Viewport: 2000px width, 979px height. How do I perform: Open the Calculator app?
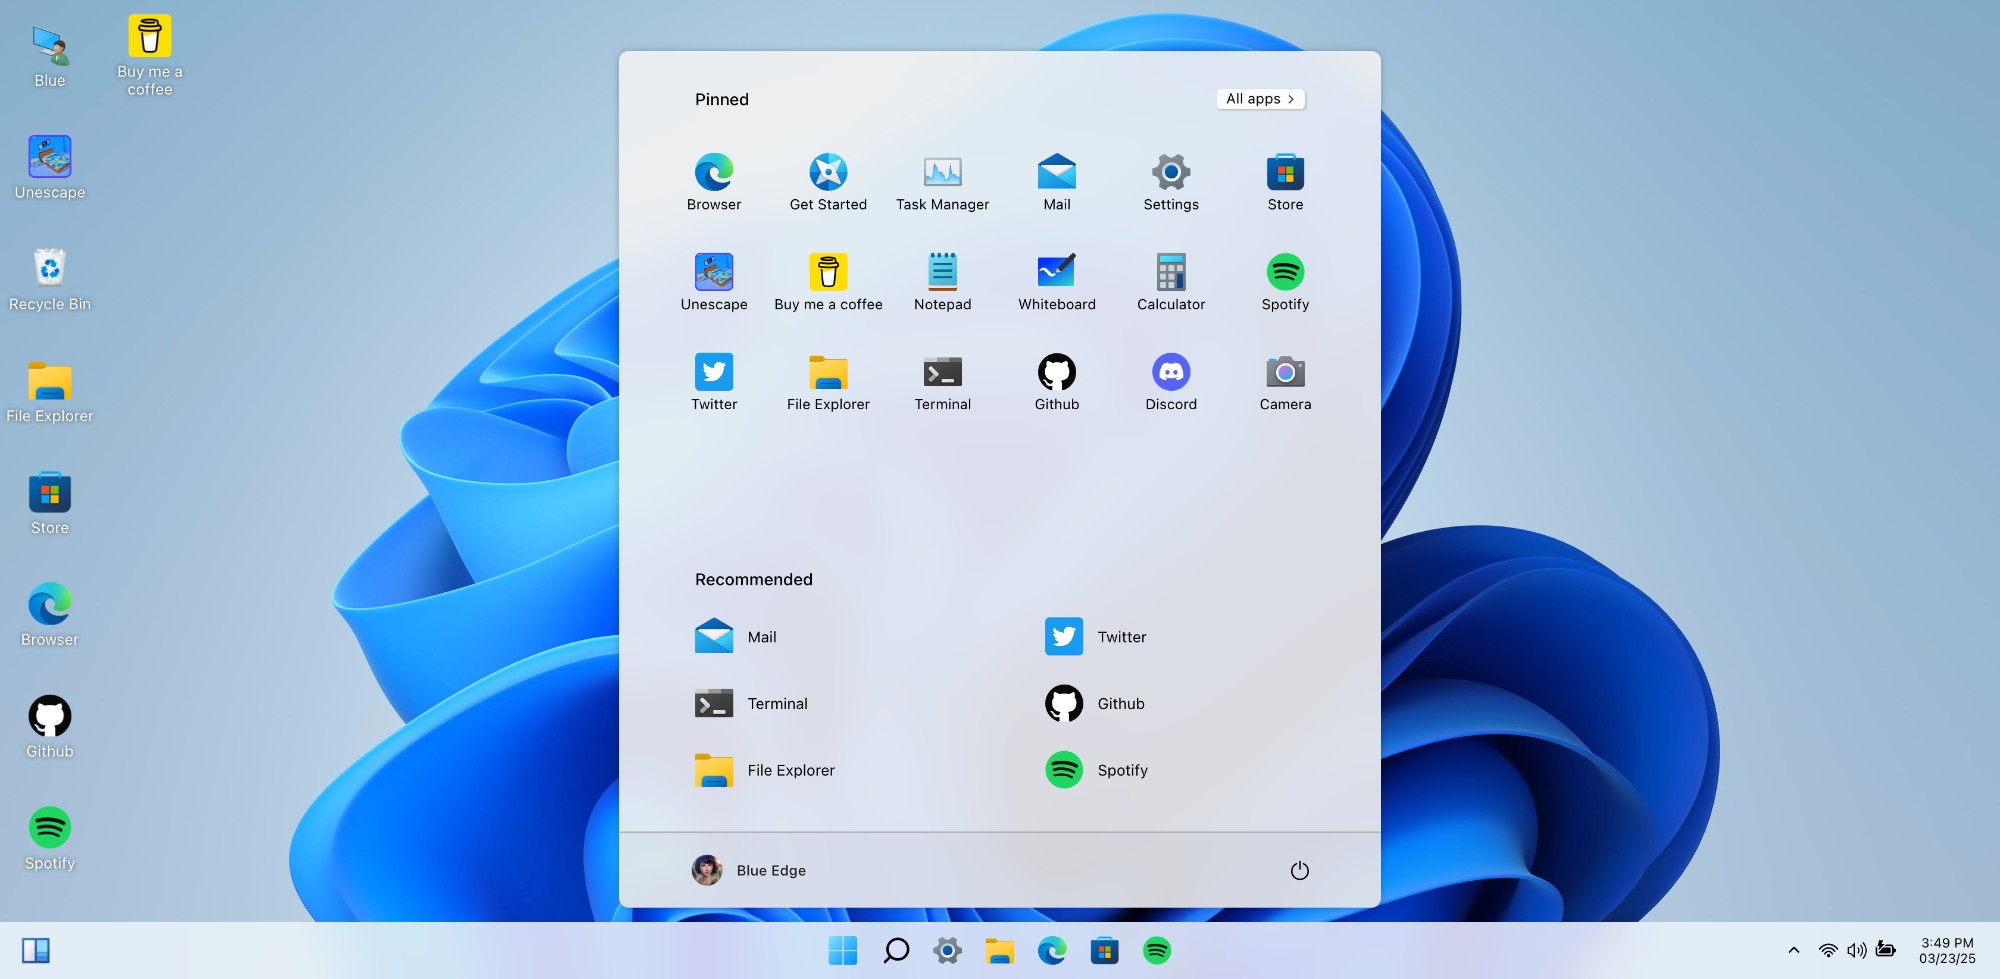point(1171,282)
